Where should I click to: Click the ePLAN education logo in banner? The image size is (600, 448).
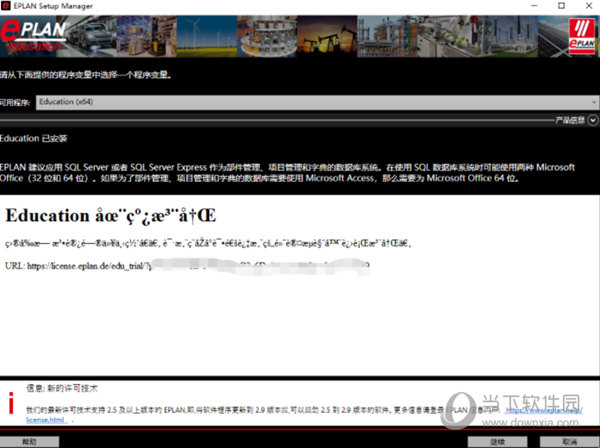pyautogui.click(x=33, y=36)
